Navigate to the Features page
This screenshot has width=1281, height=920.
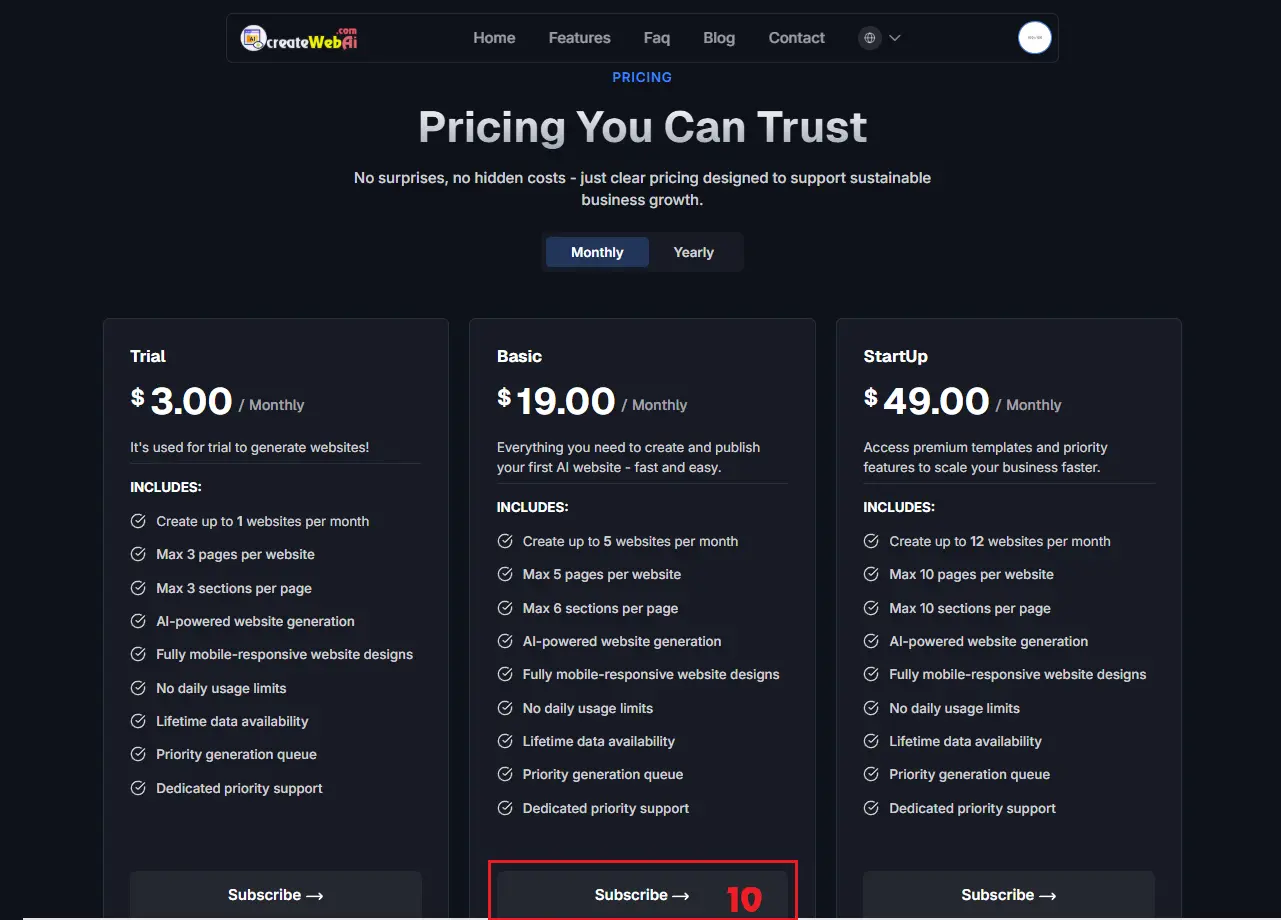tap(579, 38)
